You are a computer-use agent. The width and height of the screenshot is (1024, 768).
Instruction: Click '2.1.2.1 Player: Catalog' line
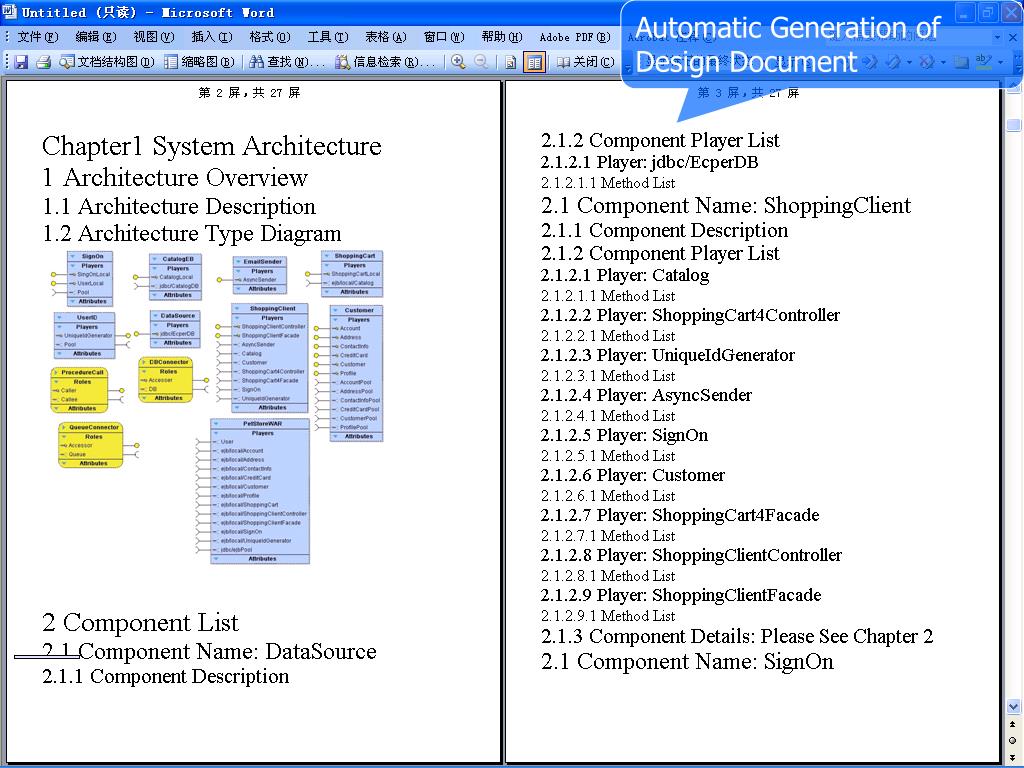point(624,276)
